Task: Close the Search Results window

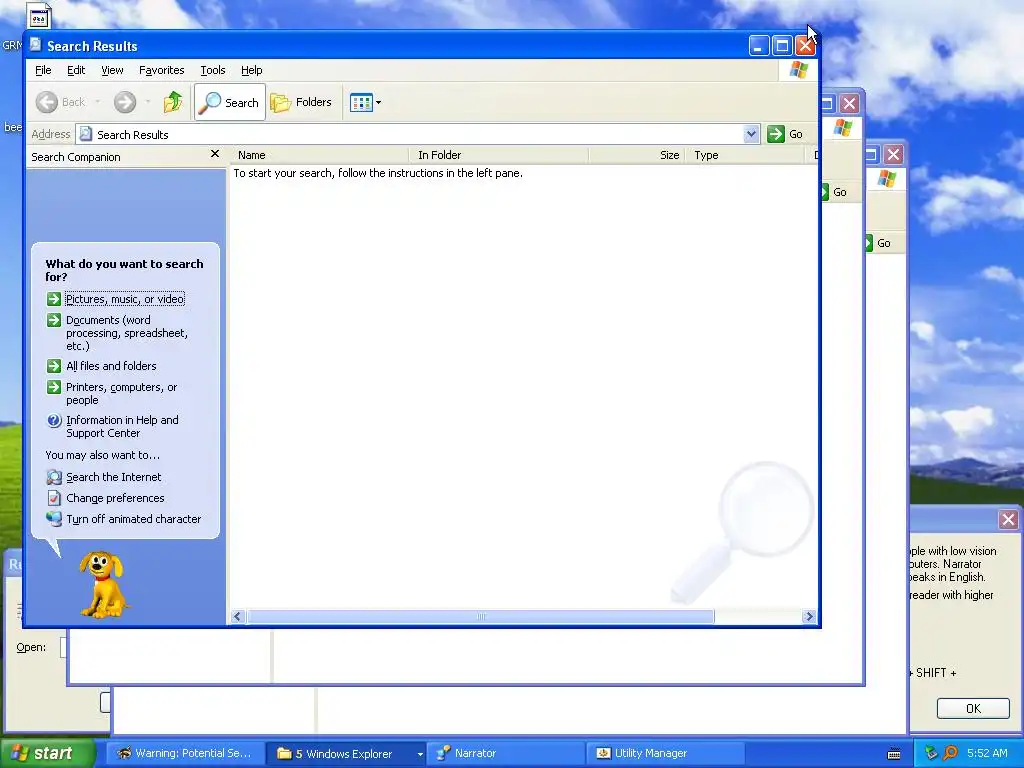Action: 805,46
